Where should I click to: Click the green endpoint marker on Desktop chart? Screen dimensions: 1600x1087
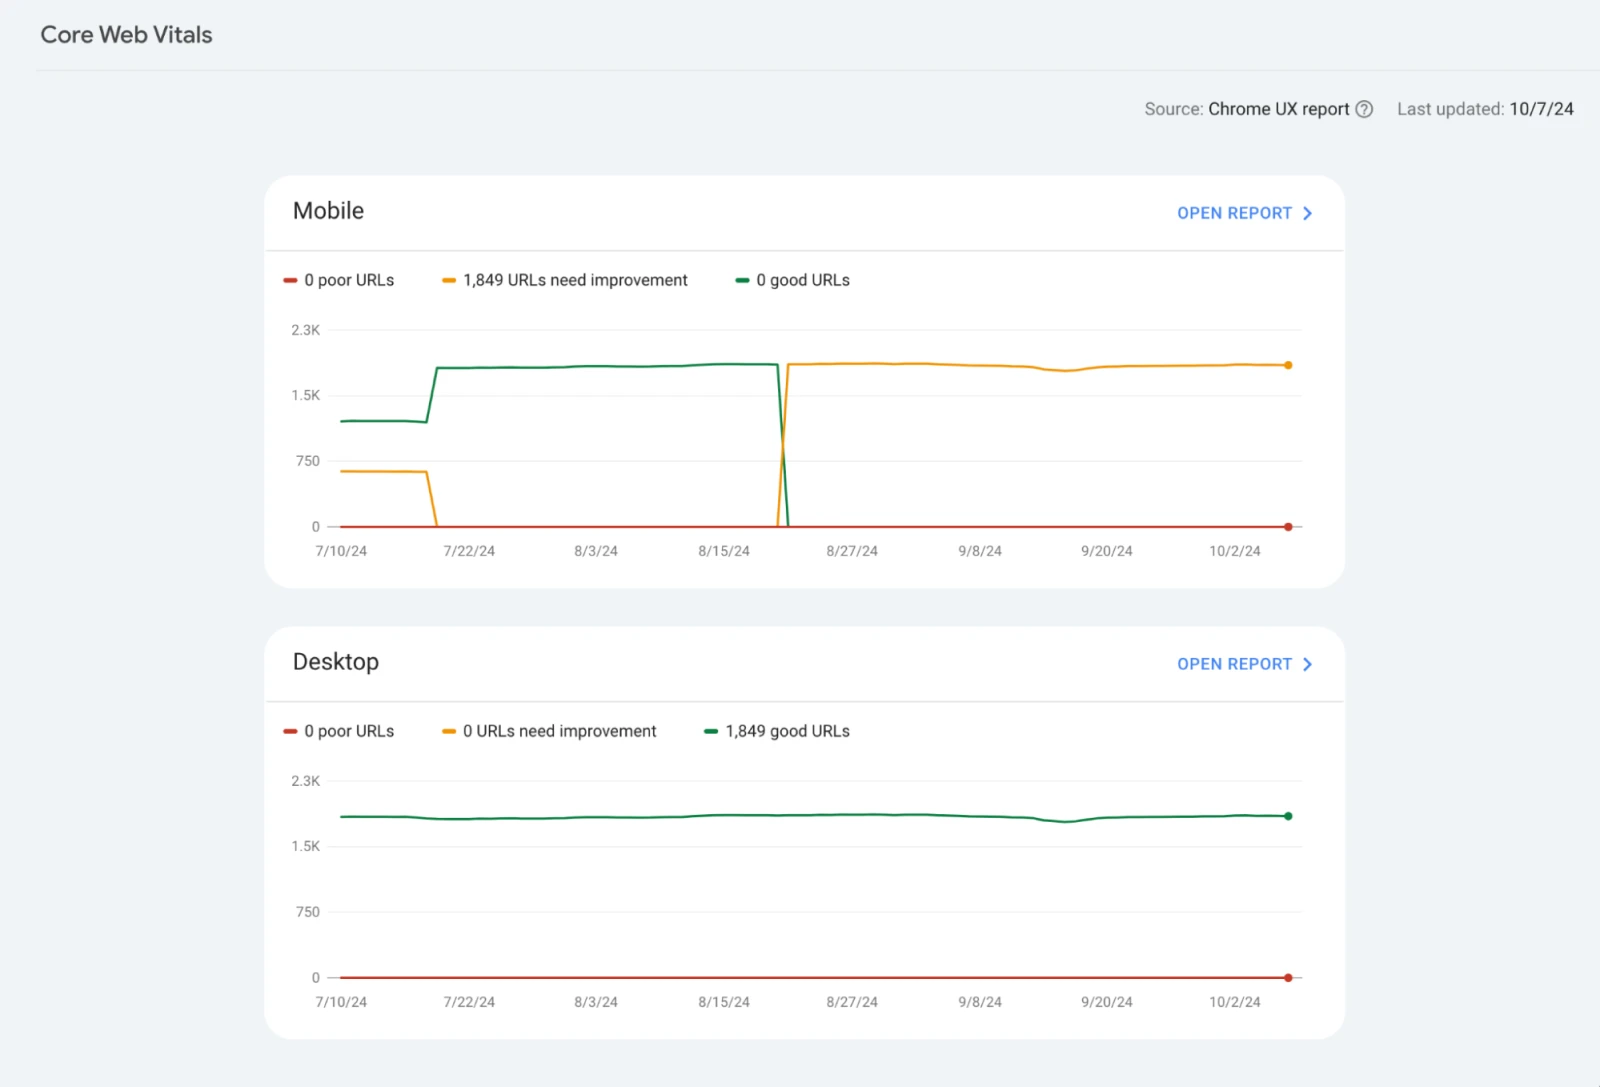[1288, 816]
